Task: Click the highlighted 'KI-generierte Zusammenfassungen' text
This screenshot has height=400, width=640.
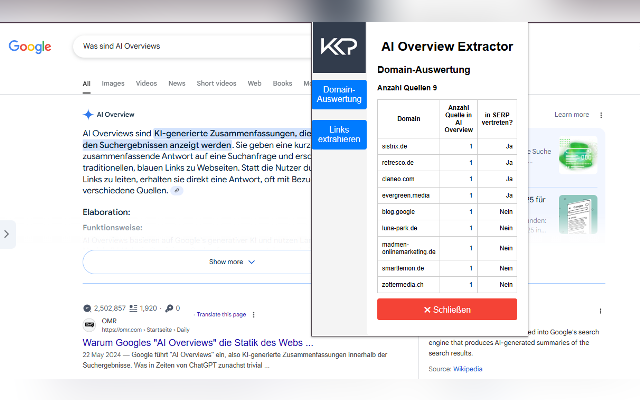Action: [225, 133]
